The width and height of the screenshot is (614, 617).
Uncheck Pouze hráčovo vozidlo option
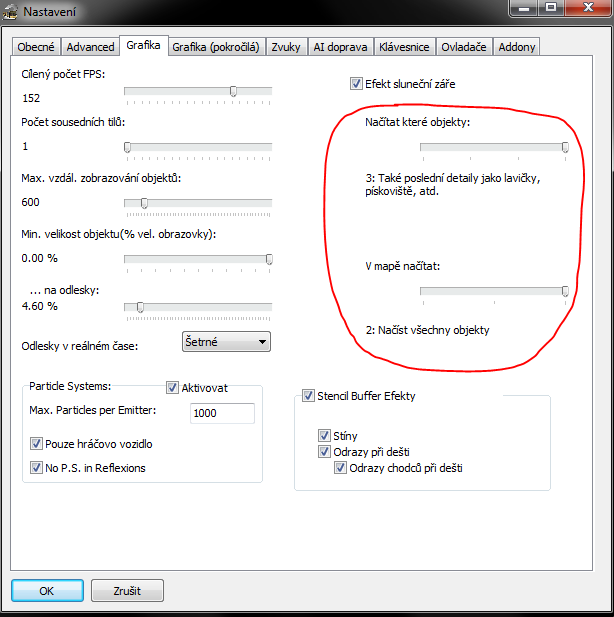tap(37, 444)
